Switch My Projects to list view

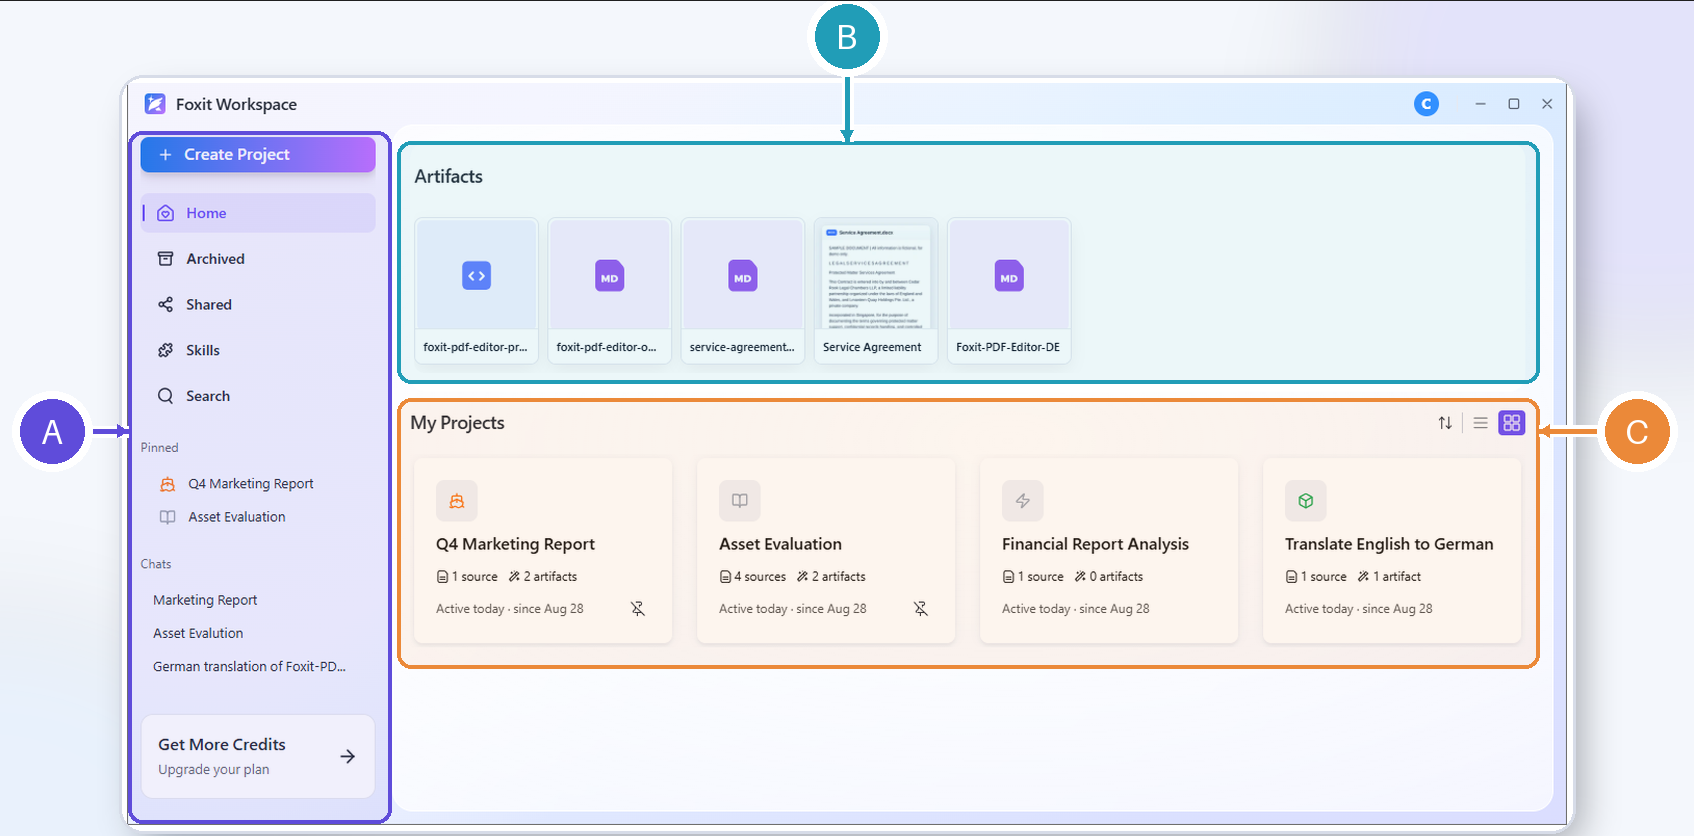point(1481,423)
